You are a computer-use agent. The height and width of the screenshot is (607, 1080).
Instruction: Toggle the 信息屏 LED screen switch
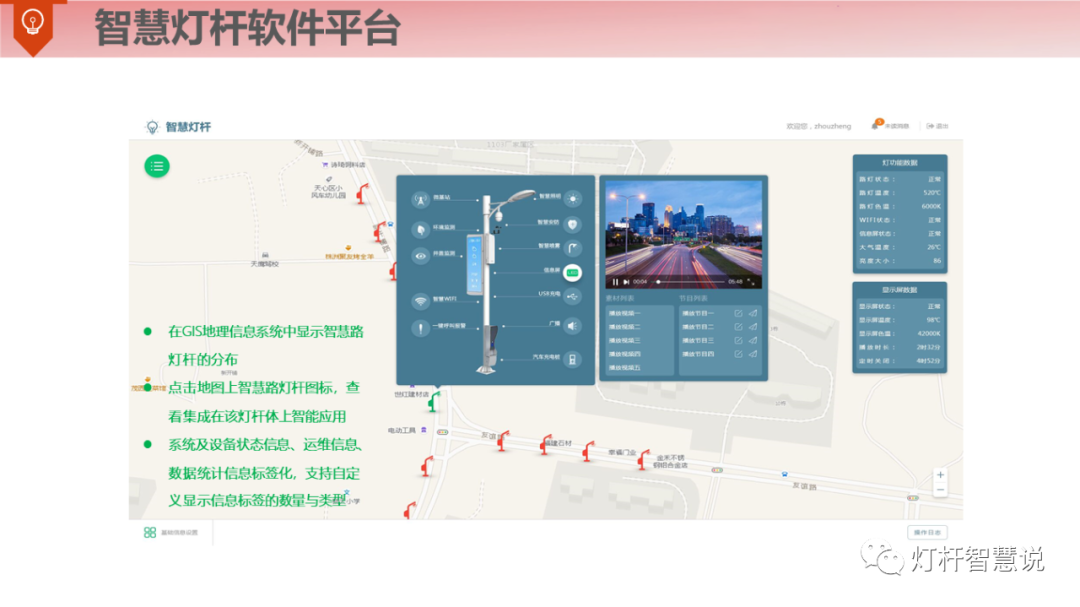[x=571, y=272]
